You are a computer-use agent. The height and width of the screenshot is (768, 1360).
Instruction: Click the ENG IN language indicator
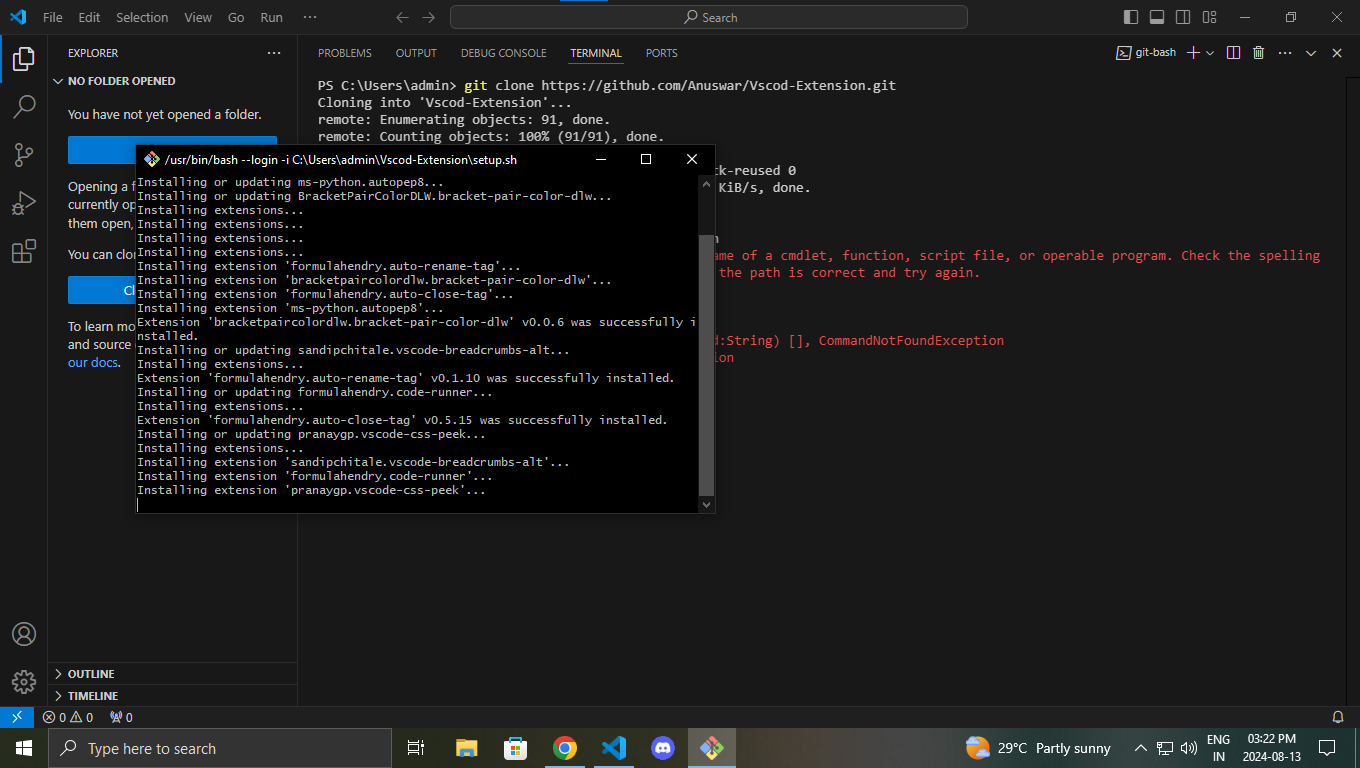click(1218, 748)
